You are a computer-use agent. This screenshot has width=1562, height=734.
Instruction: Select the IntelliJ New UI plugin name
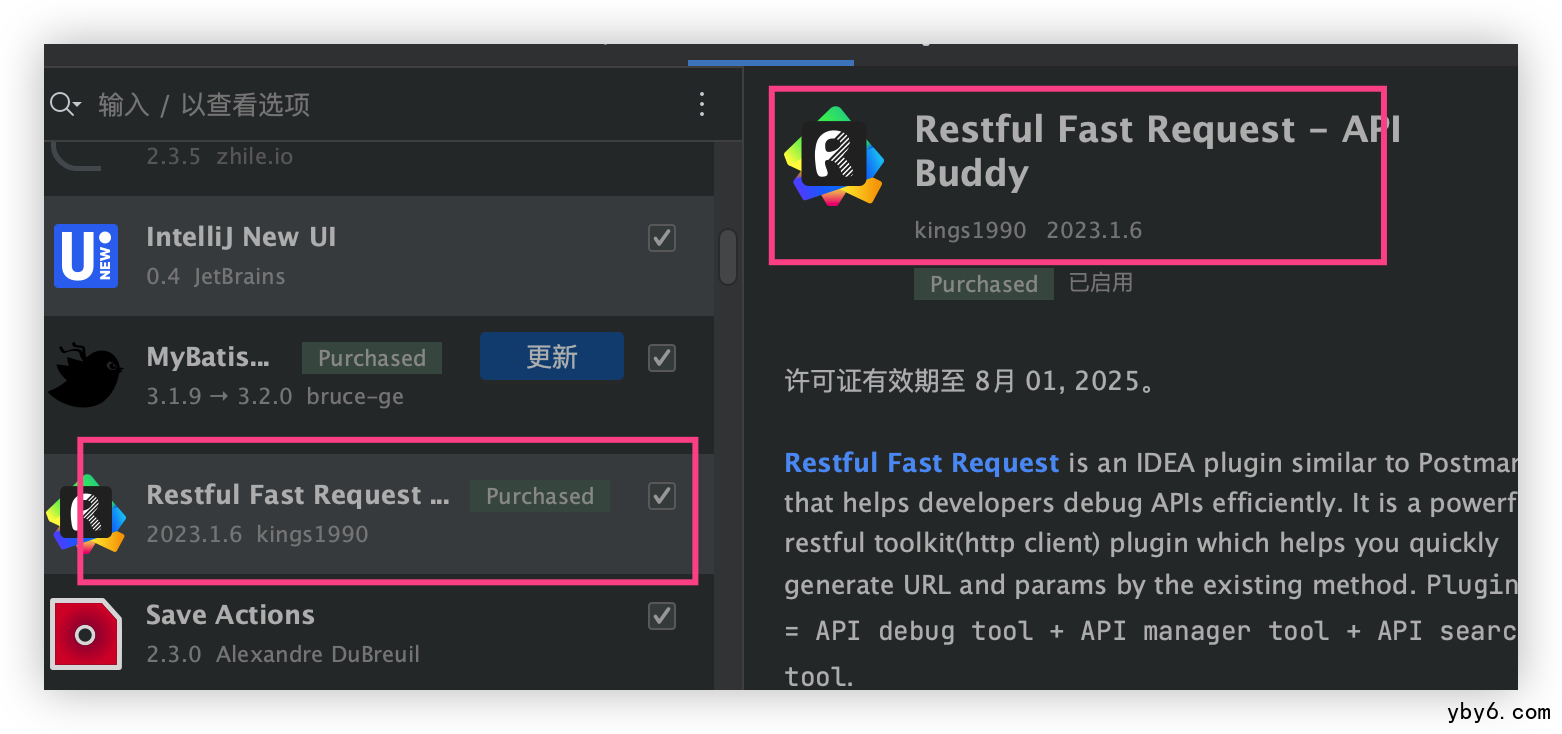(241, 237)
